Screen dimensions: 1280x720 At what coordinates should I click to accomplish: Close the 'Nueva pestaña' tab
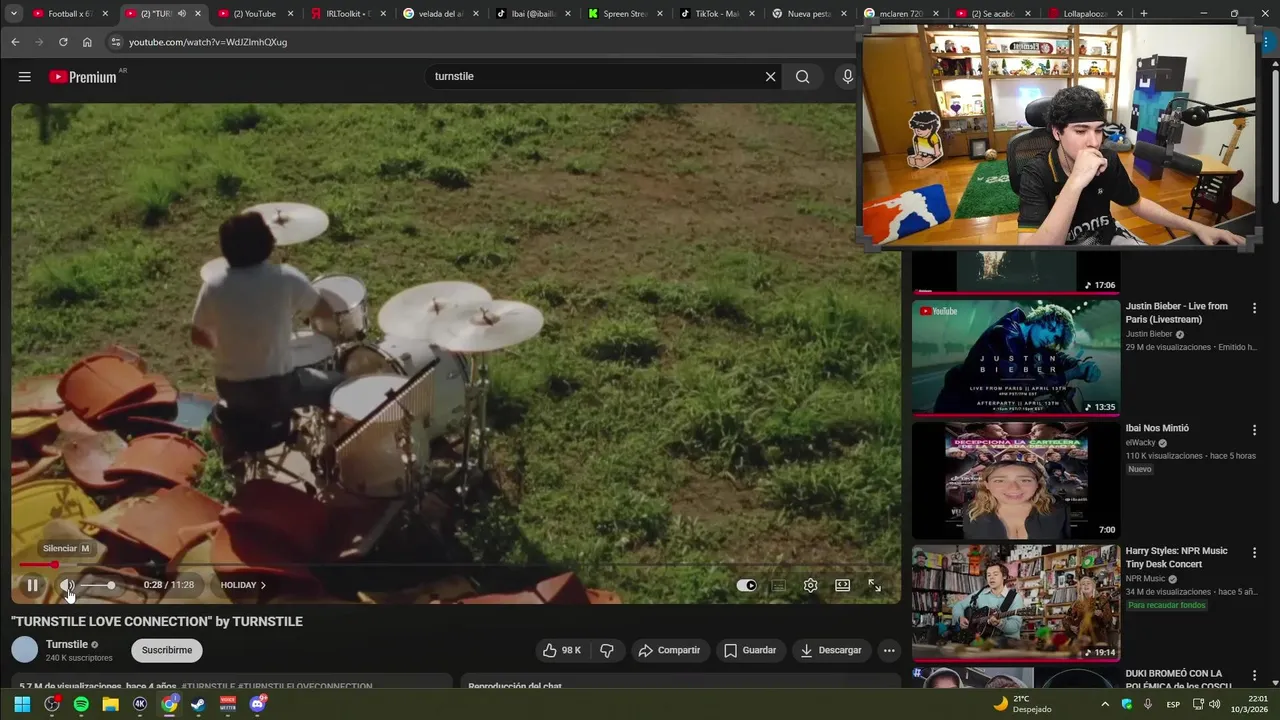point(844,14)
